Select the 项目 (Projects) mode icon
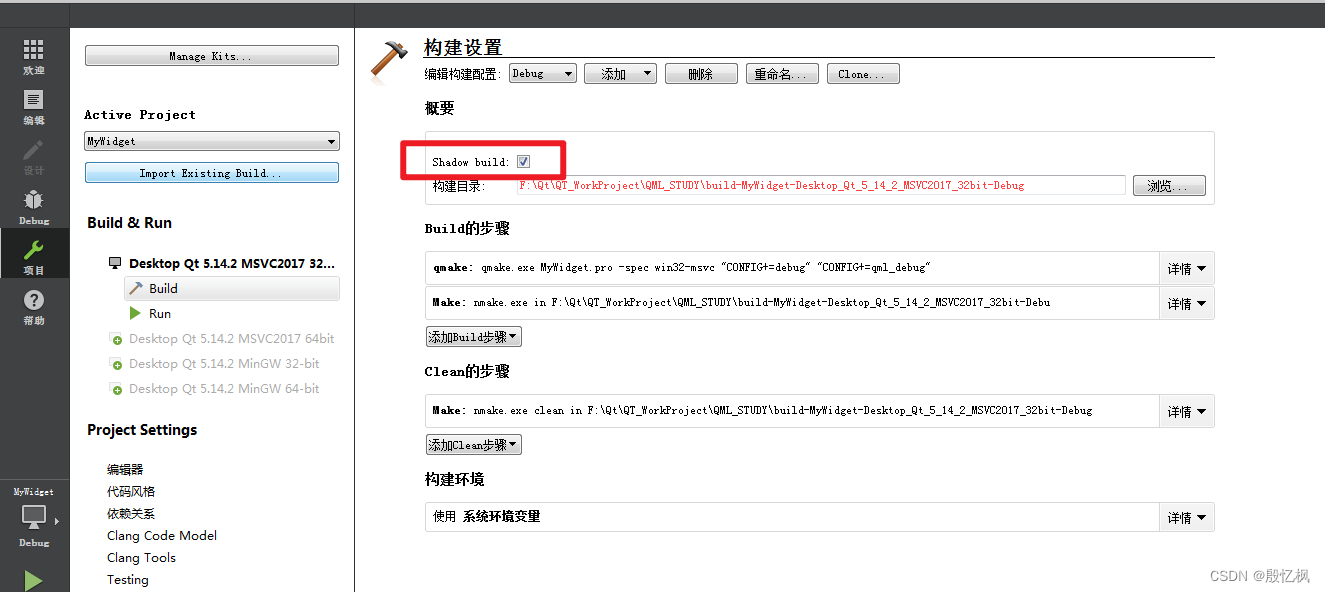The image size is (1325, 592). click(33, 252)
